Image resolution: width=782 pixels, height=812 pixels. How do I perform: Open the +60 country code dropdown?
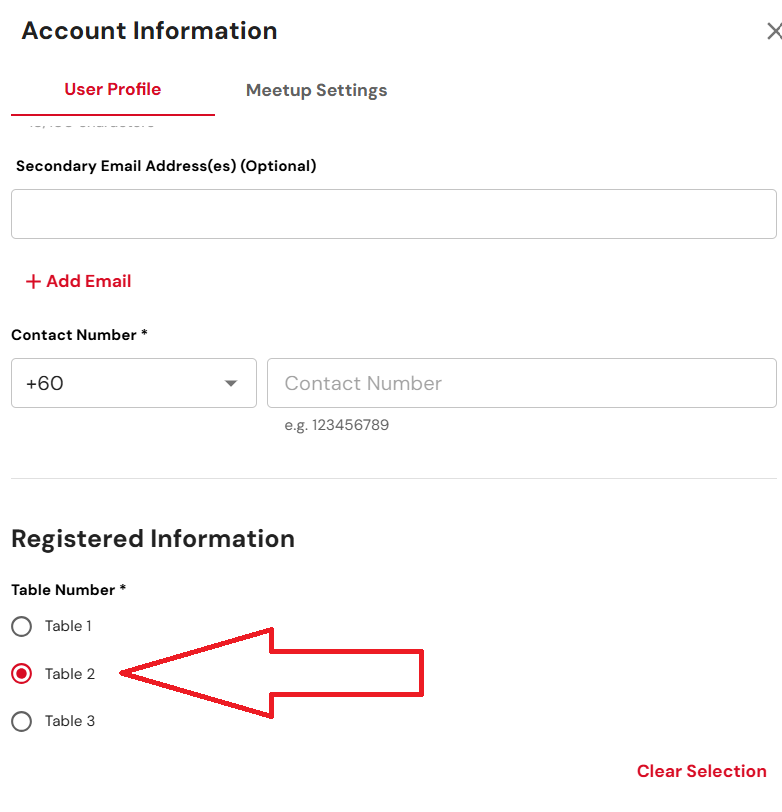133,384
